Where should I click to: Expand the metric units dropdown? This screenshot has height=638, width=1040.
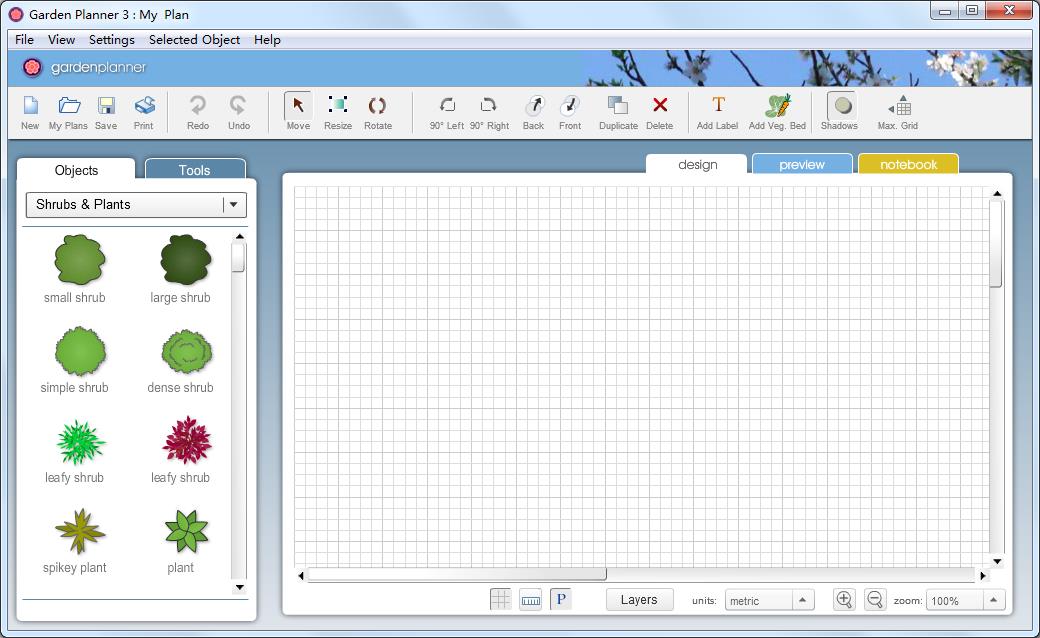click(802, 600)
